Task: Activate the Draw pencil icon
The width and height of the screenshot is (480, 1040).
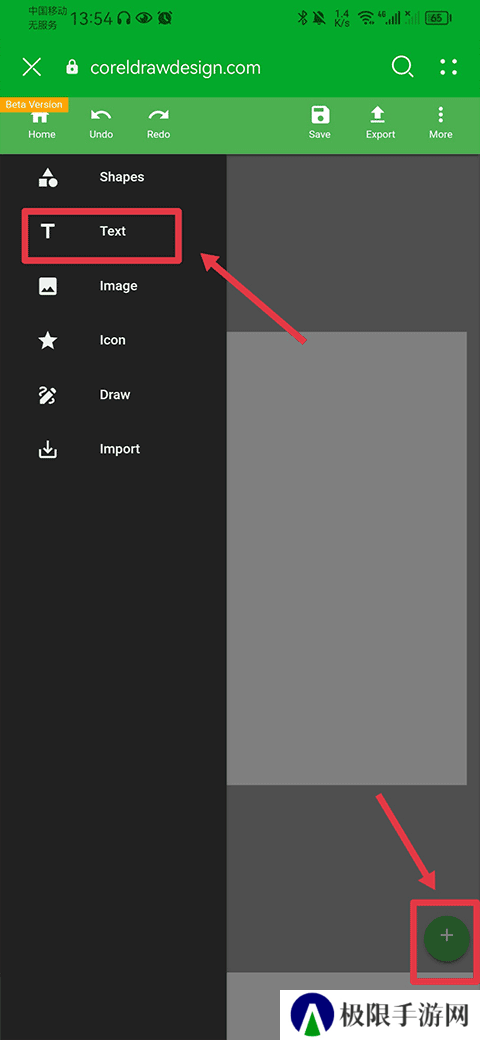Action: (x=48, y=395)
